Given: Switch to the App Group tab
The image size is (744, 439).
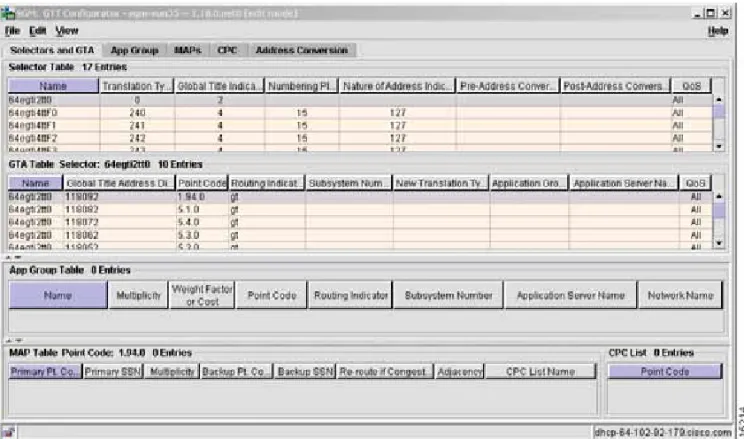Looking at the screenshot, I should pos(134,50).
